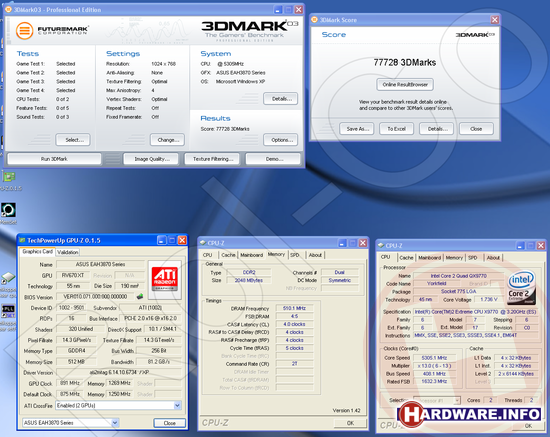Click the BIOS save chip icon in GPU-Z
This screenshot has height=437, width=550.
[140, 297]
